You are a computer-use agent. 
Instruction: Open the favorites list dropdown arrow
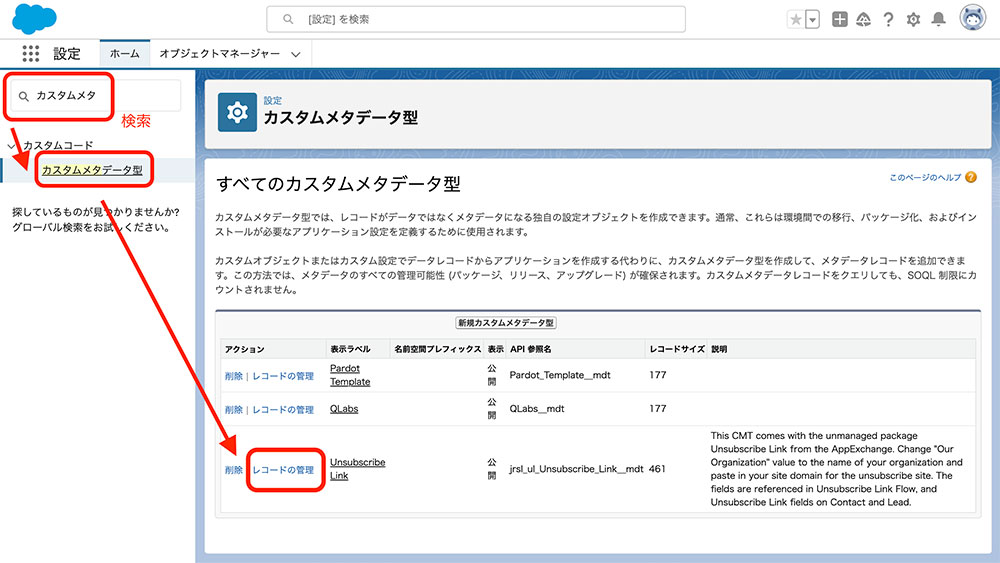coord(812,20)
